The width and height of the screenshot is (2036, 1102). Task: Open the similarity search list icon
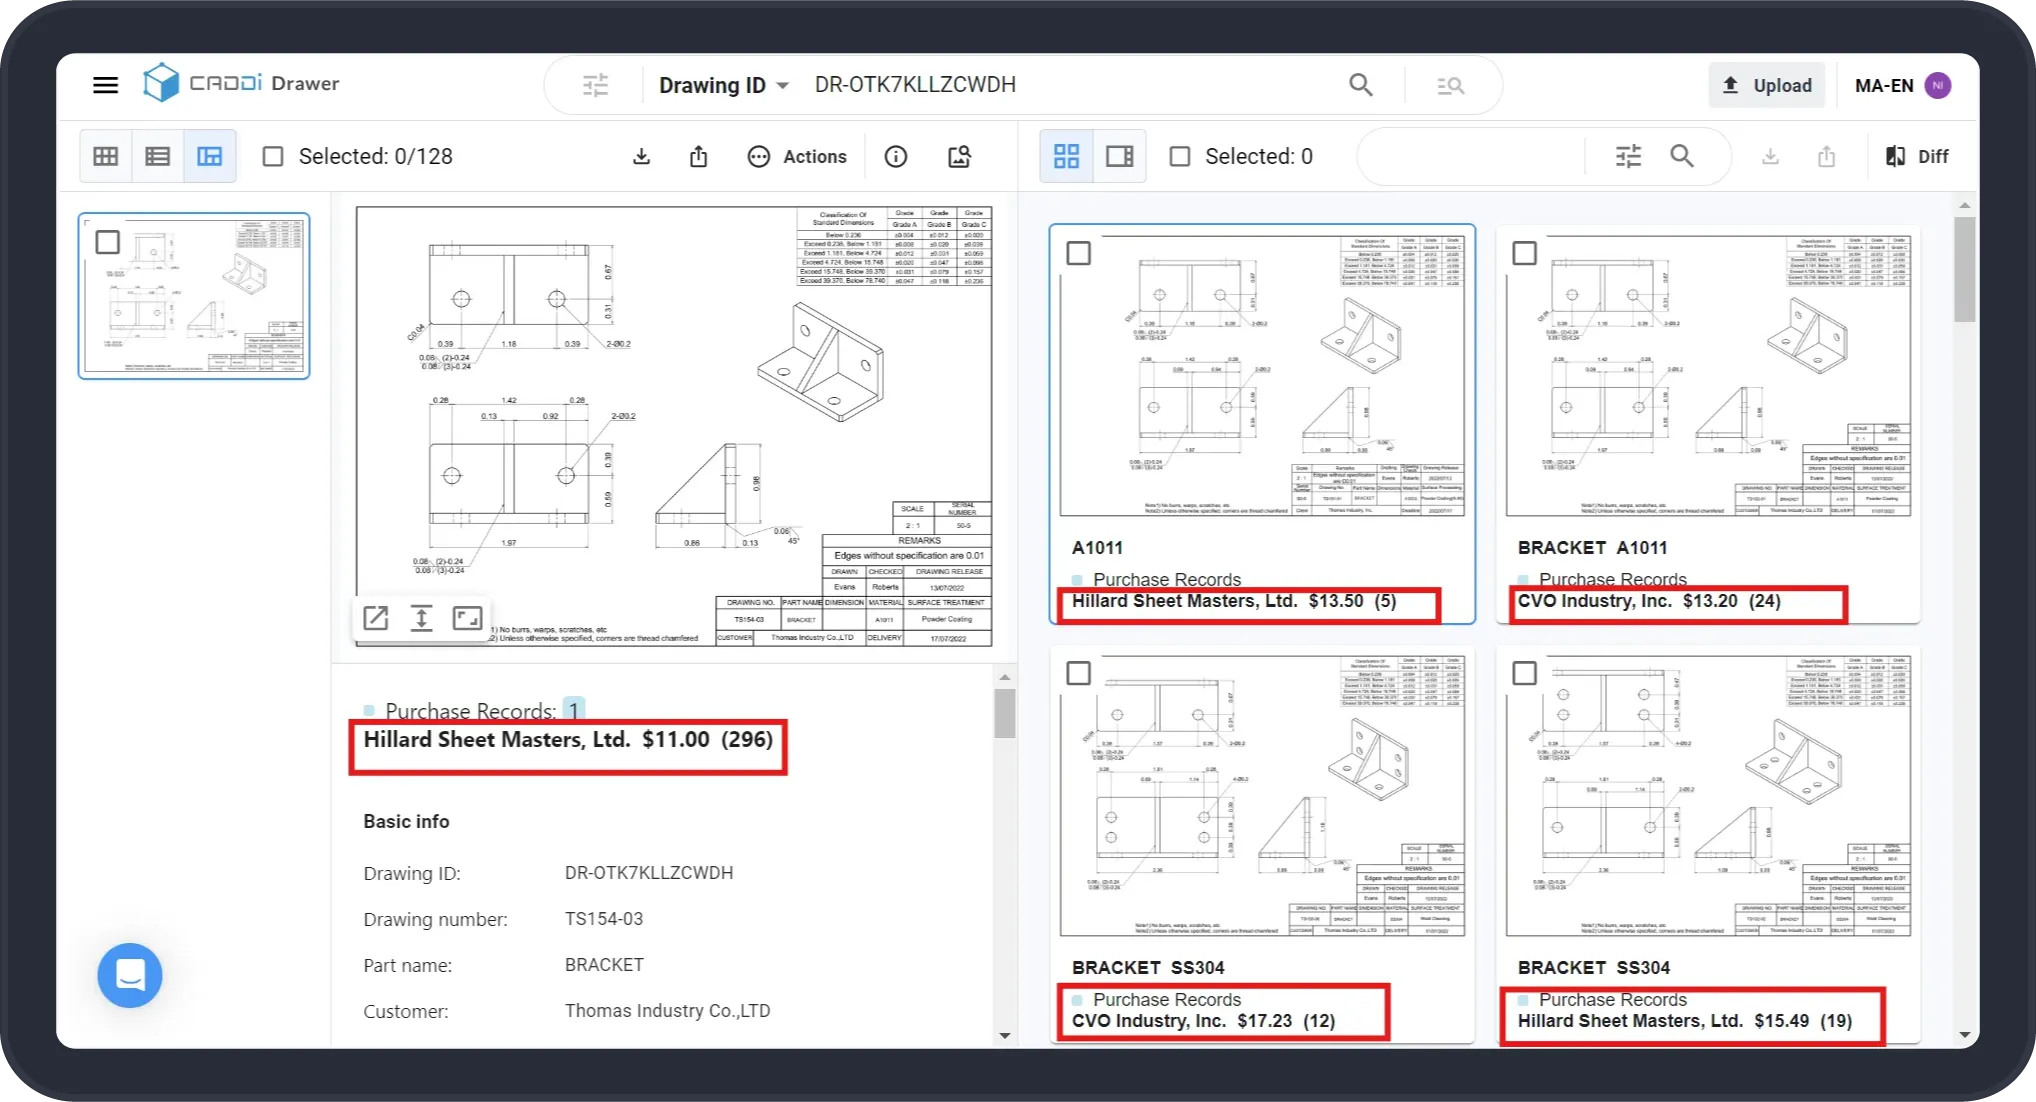coord(1450,86)
